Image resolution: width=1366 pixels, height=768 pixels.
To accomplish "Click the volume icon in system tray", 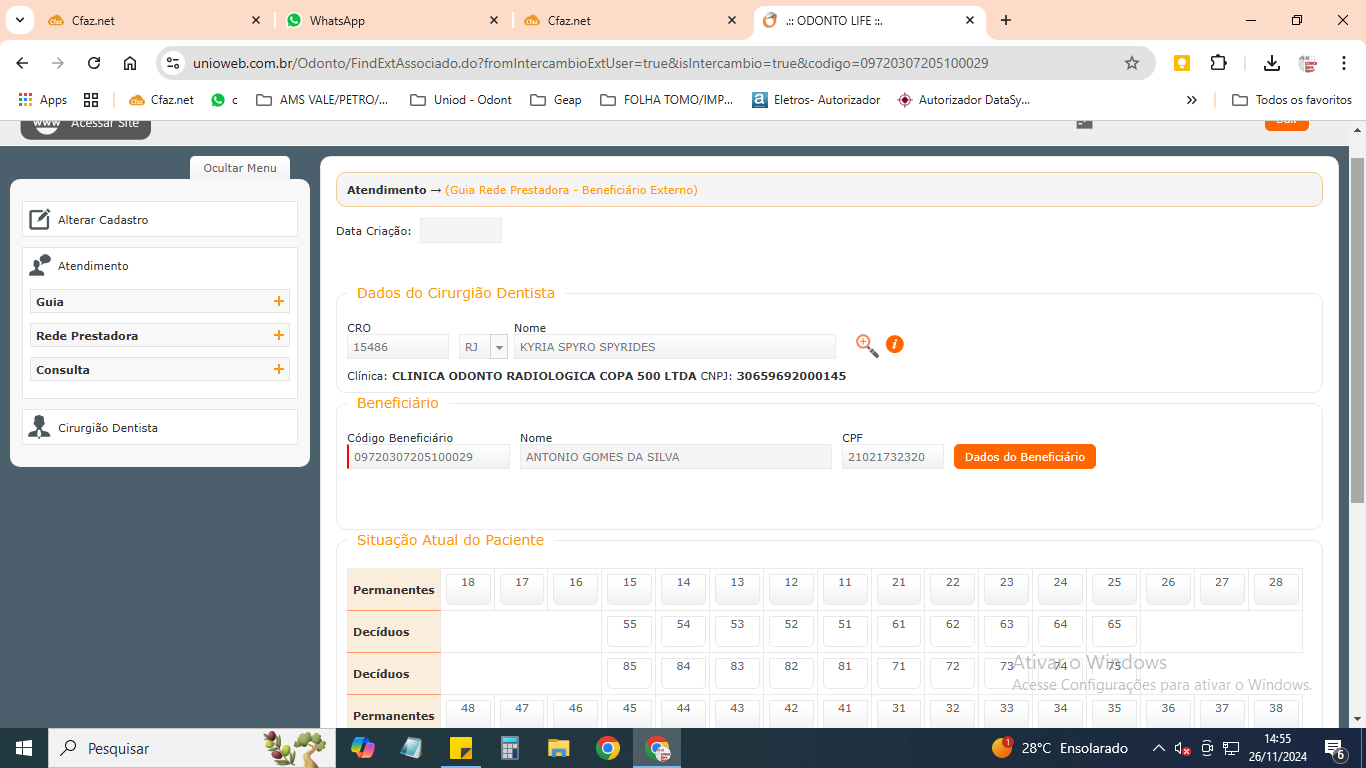I will [1182, 748].
